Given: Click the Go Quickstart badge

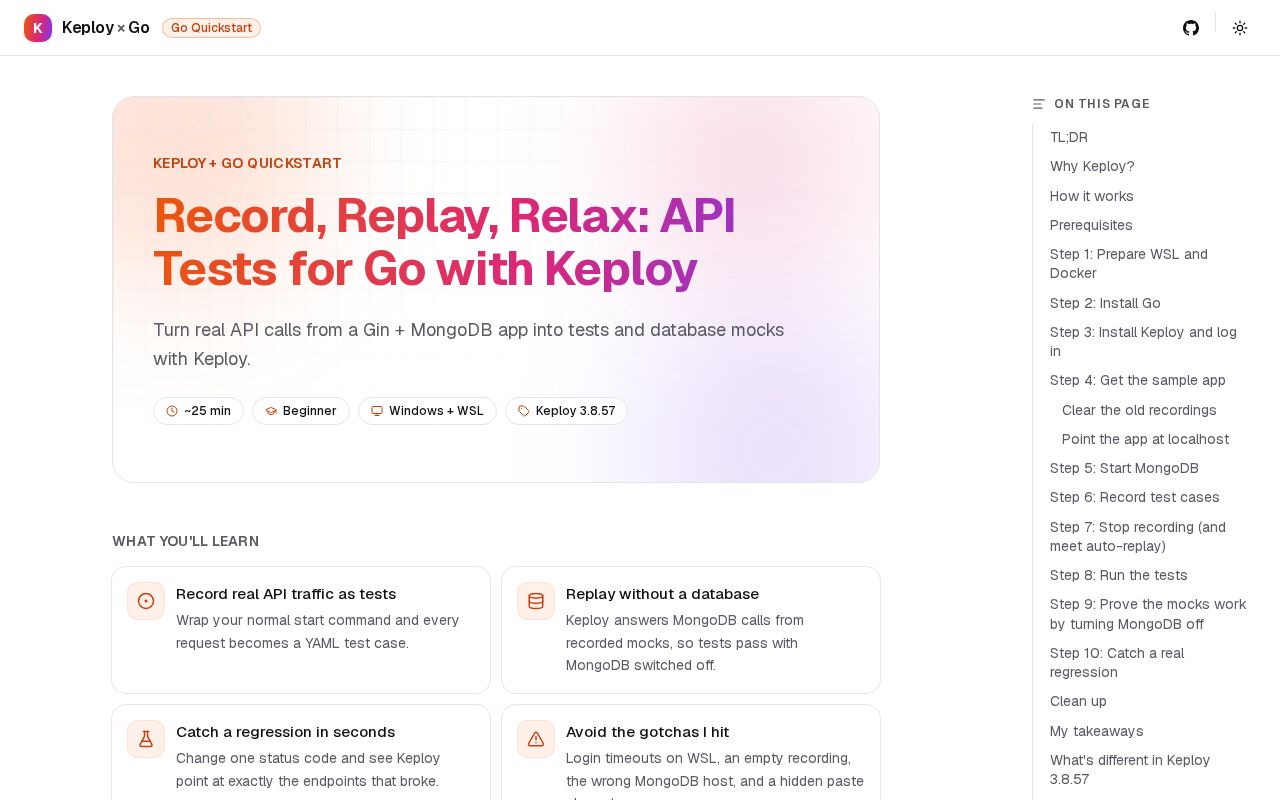Looking at the screenshot, I should tap(211, 28).
